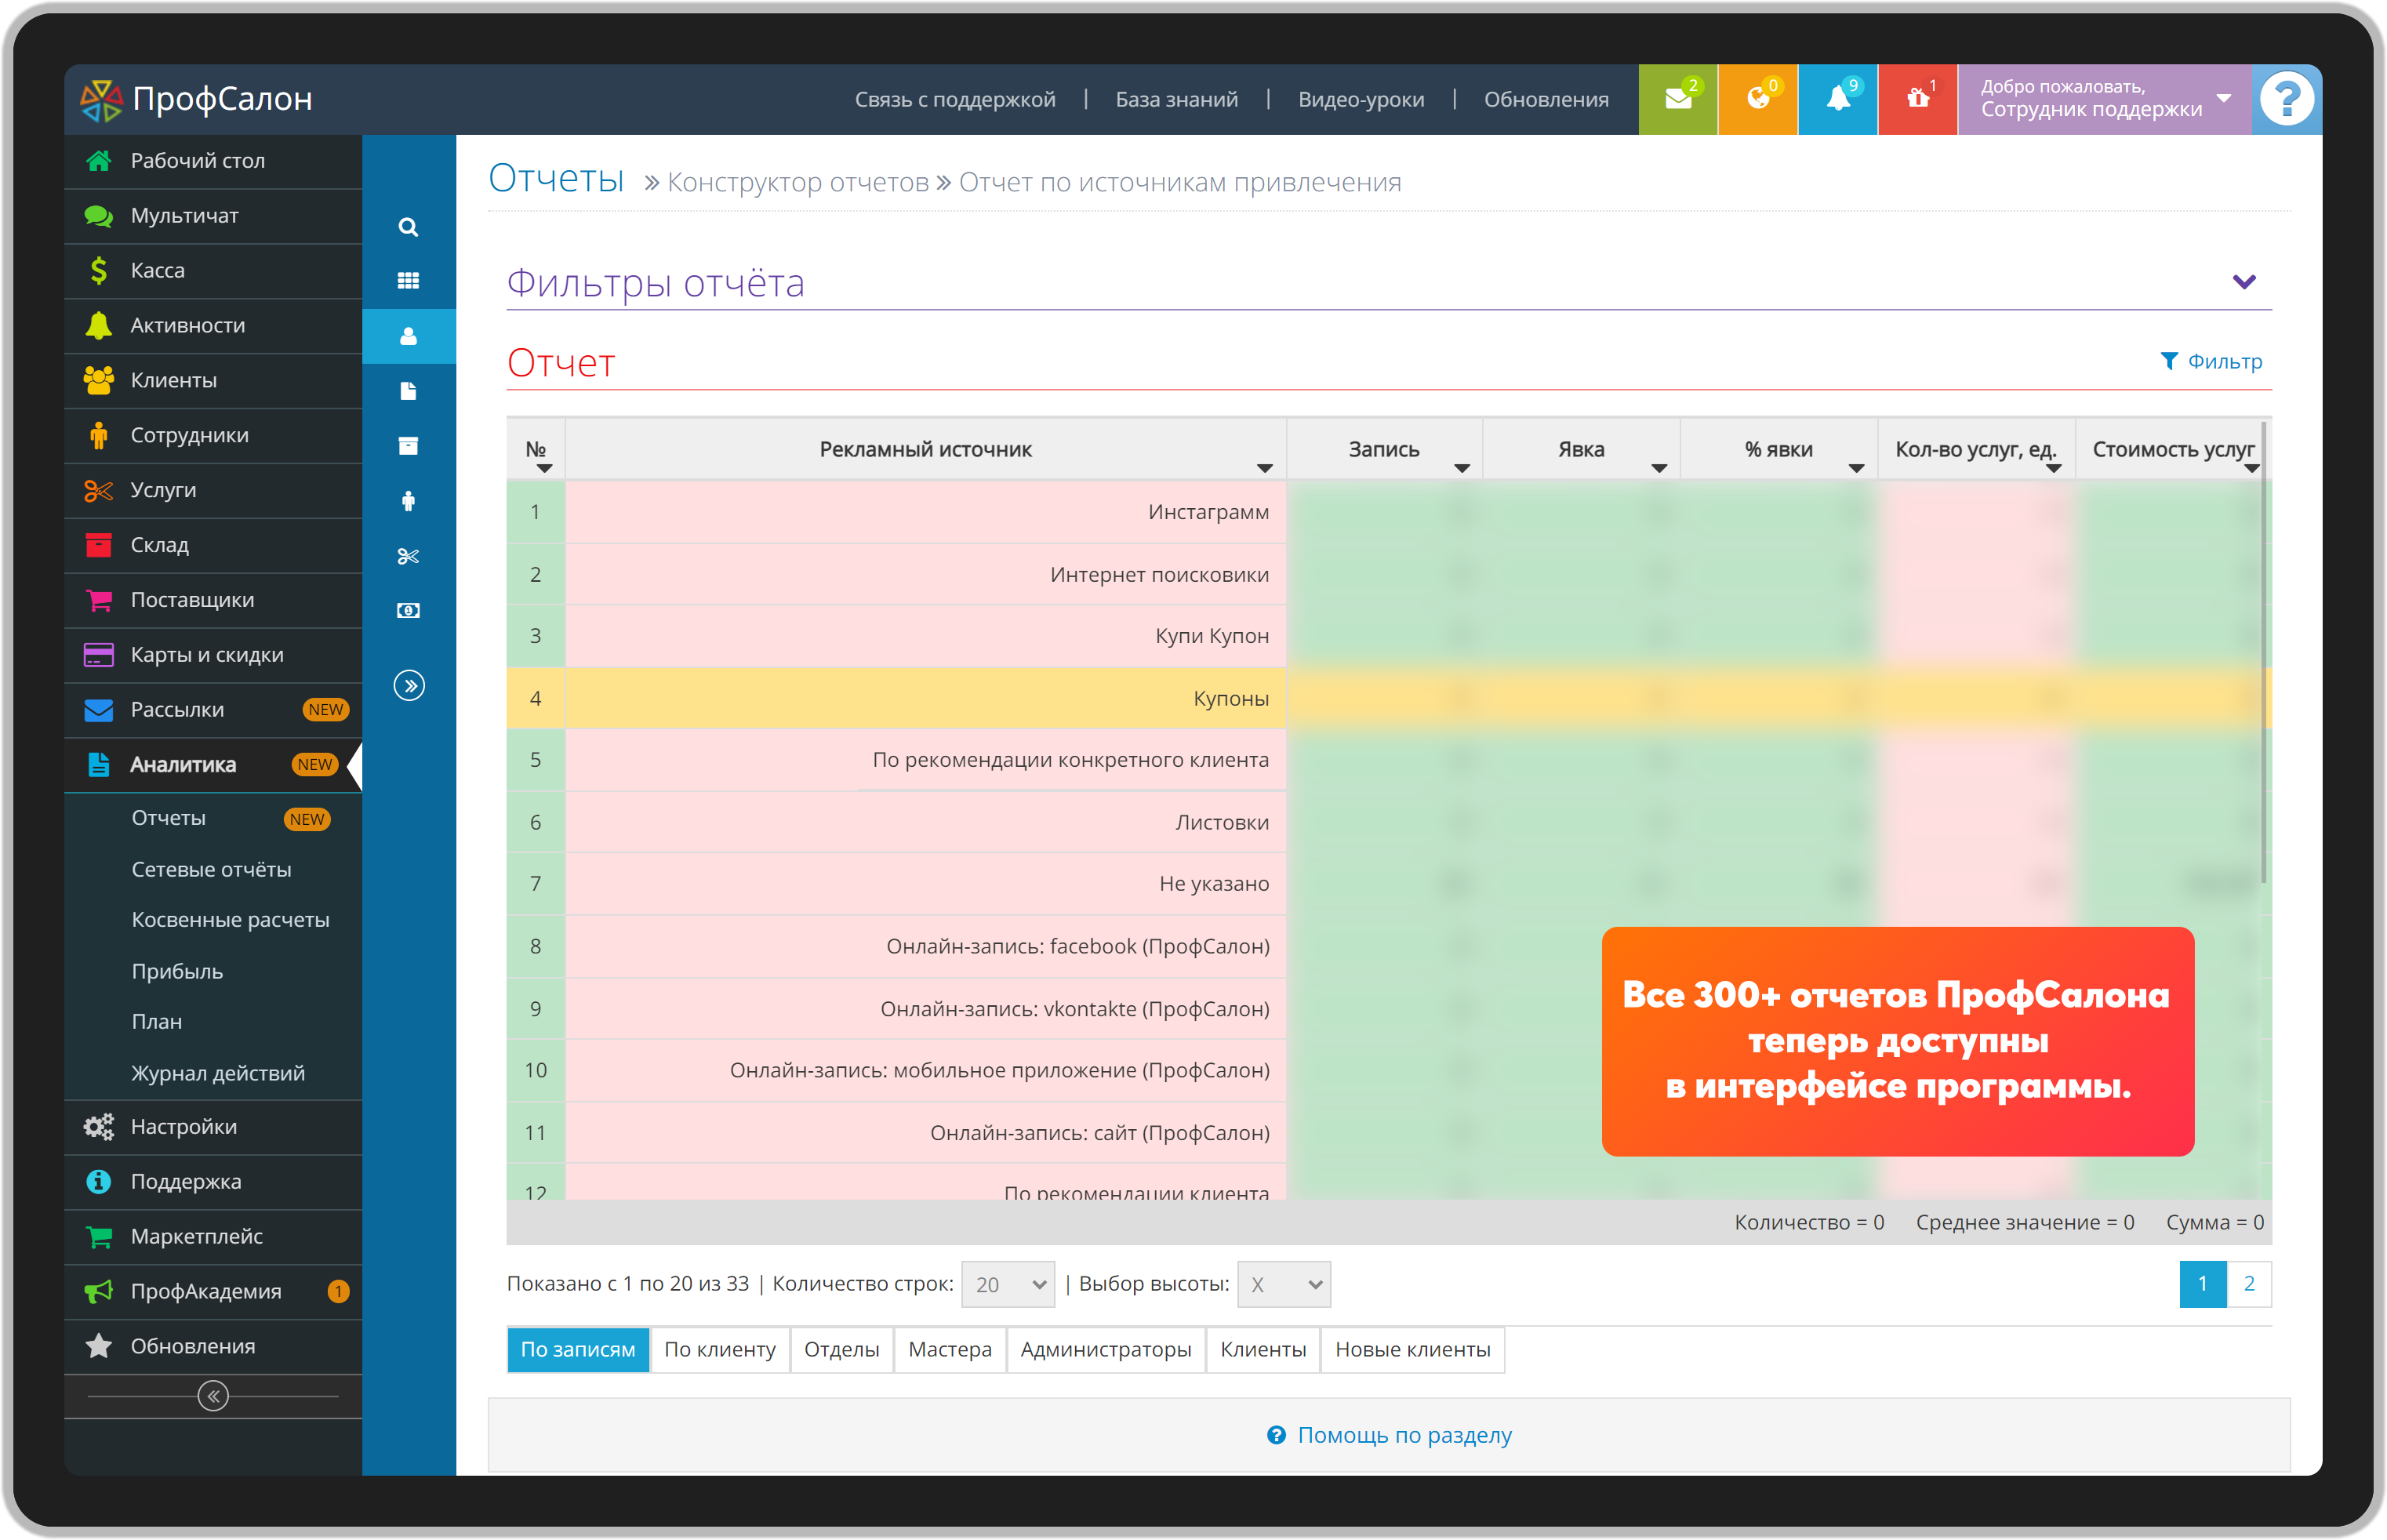The image size is (2387, 1540).
Task: Open Сотрудники in the left menu
Action: tap(213, 436)
